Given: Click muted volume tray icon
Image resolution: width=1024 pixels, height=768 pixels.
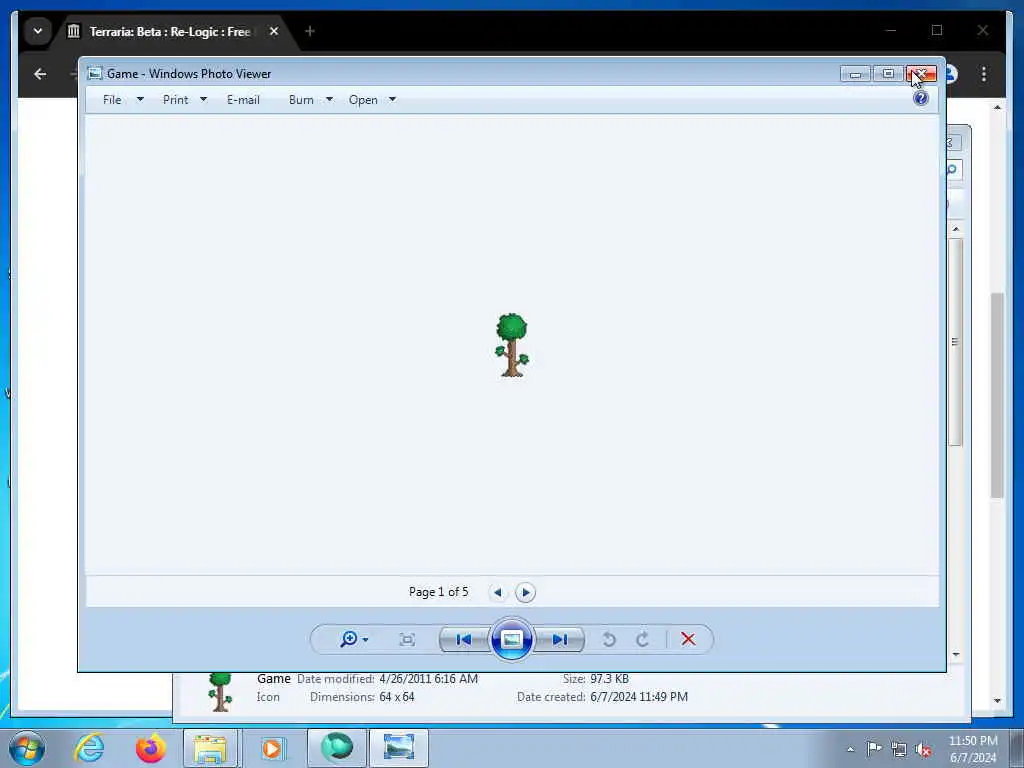Looking at the screenshot, I should [x=923, y=749].
